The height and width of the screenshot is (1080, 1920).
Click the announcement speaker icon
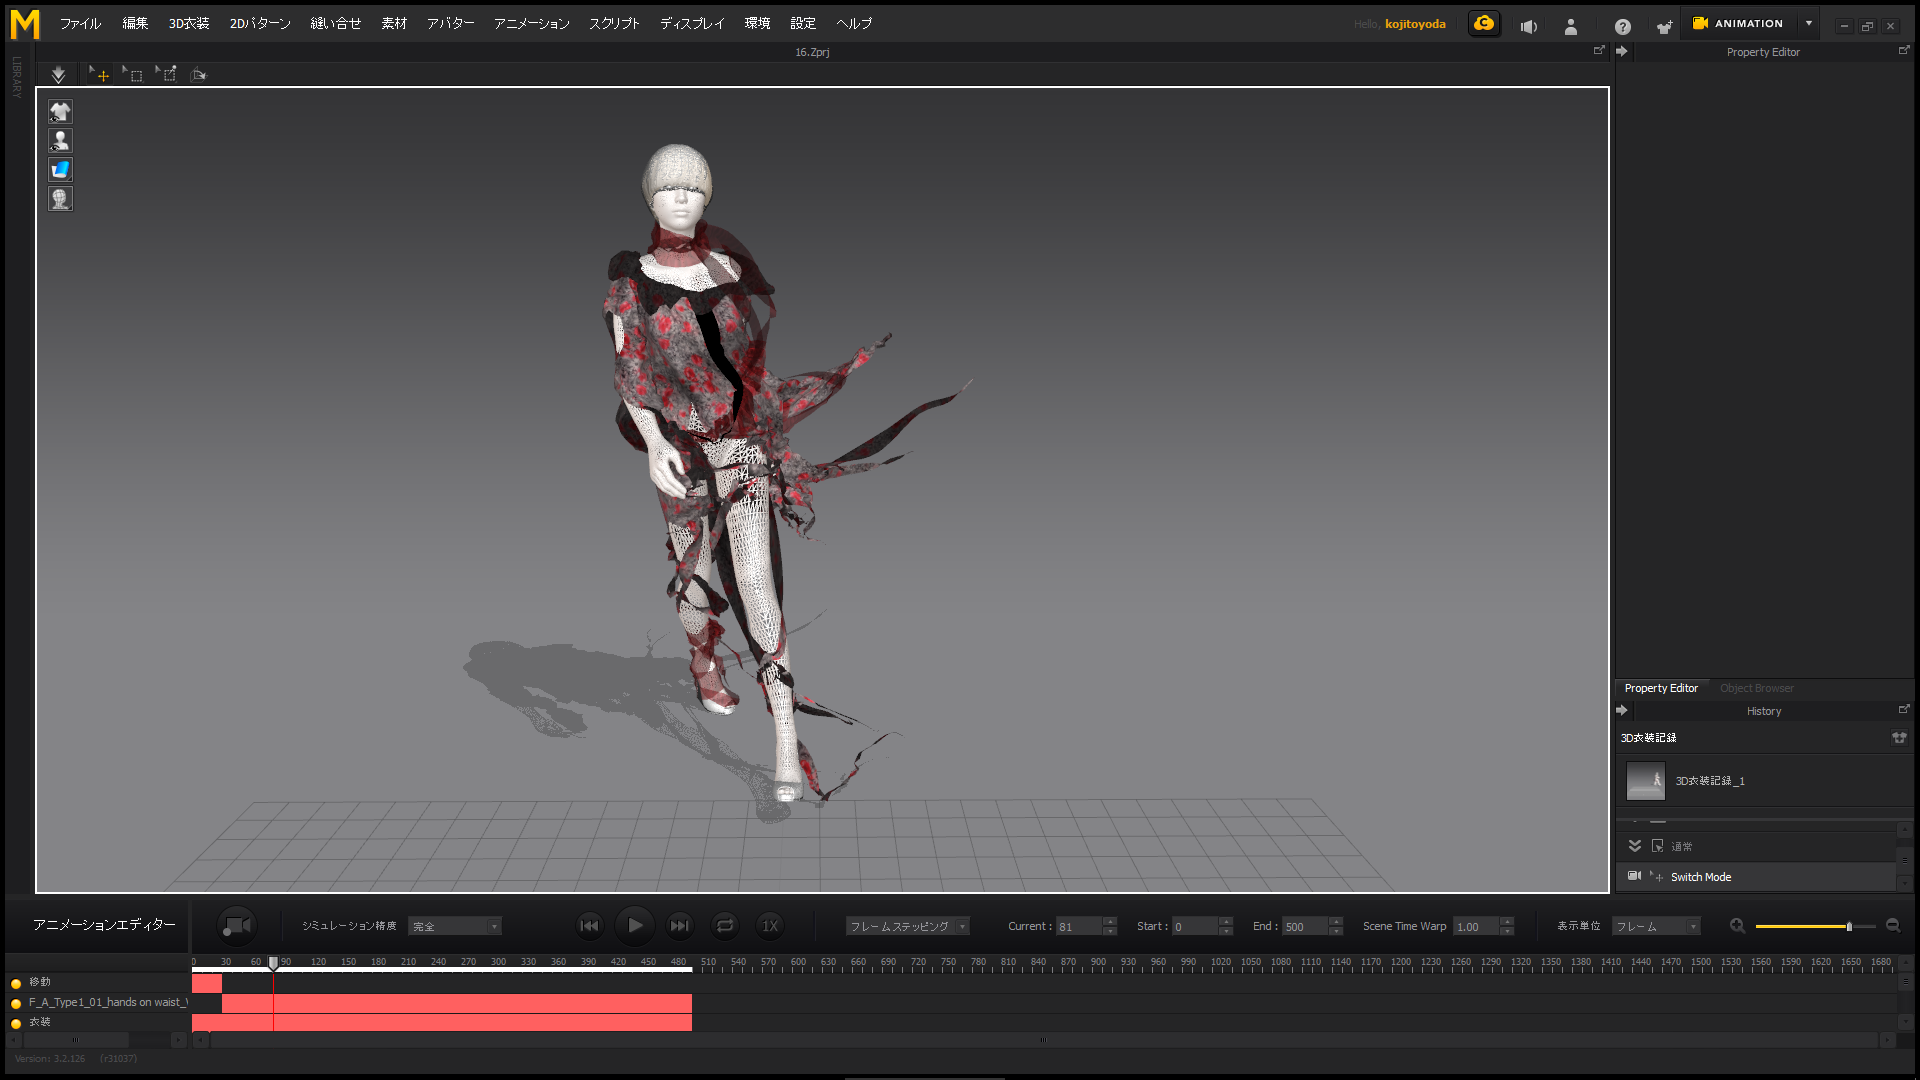click(x=1528, y=26)
